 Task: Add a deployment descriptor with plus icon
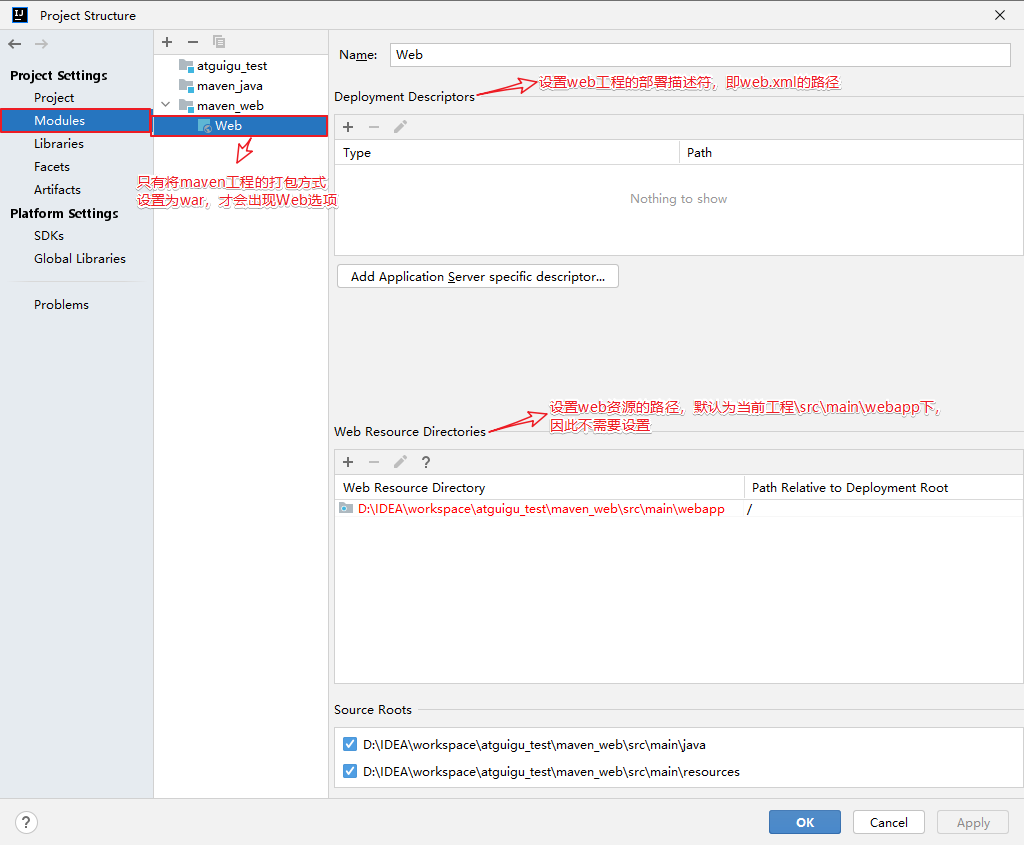tap(348, 127)
